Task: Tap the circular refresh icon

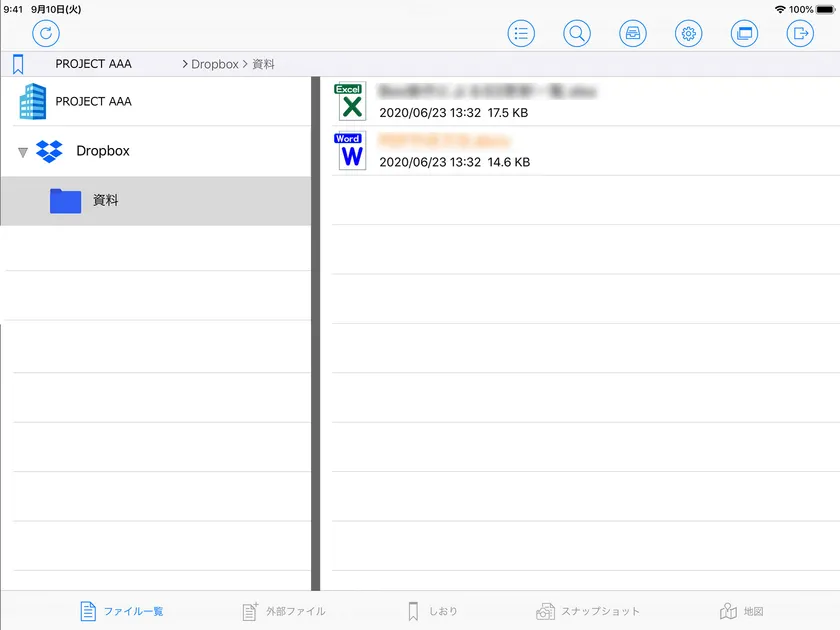Action: point(46,33)
